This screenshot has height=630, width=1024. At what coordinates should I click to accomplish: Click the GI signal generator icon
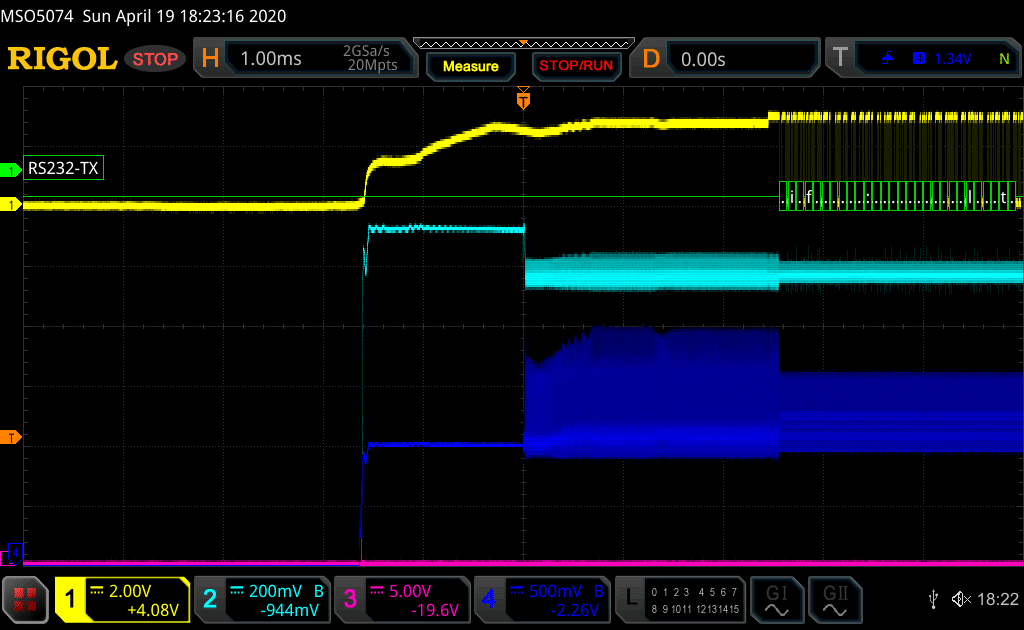tap(776, 599)
